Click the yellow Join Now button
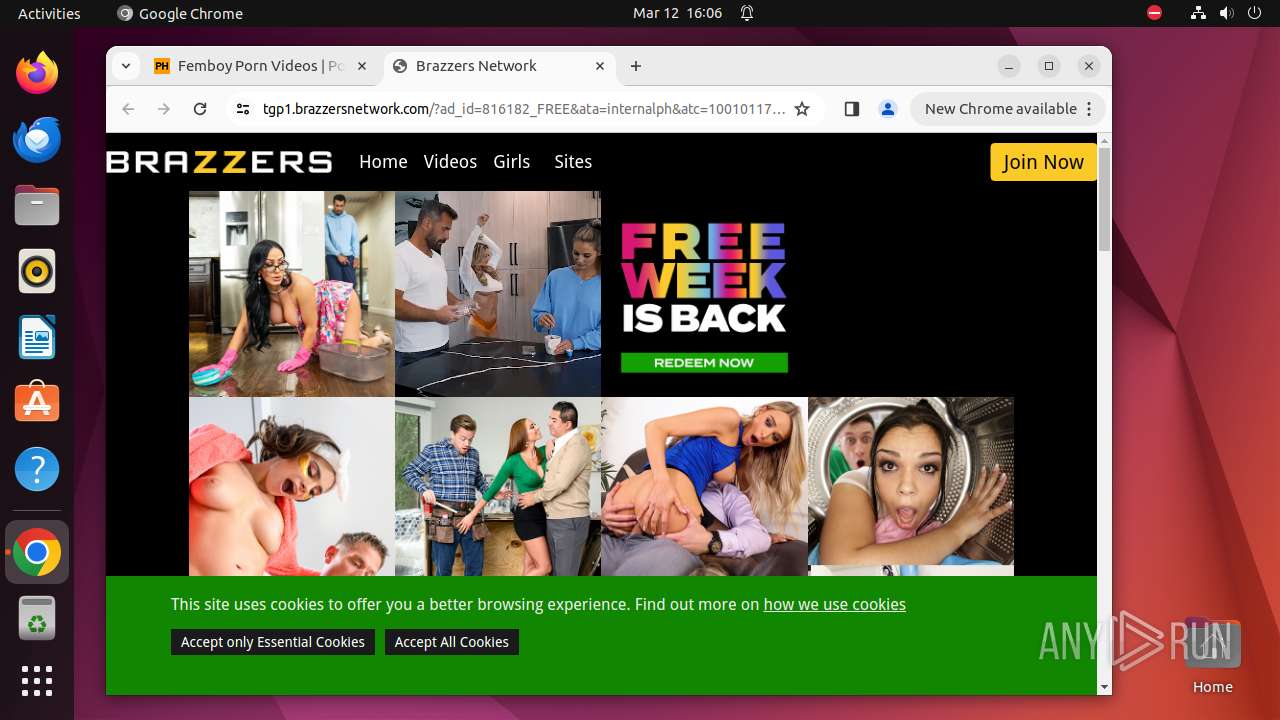Viewport: 1280px width, 720px height. (1043, 162)
